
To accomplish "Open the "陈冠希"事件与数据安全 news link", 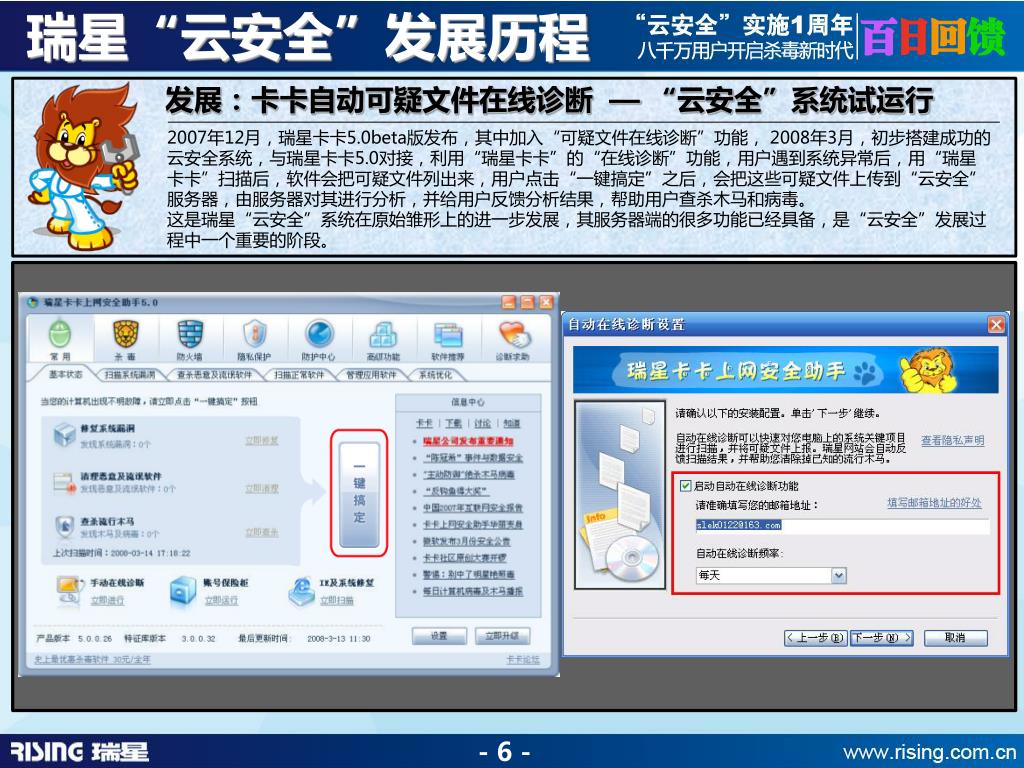I will (x=473, y=458).
